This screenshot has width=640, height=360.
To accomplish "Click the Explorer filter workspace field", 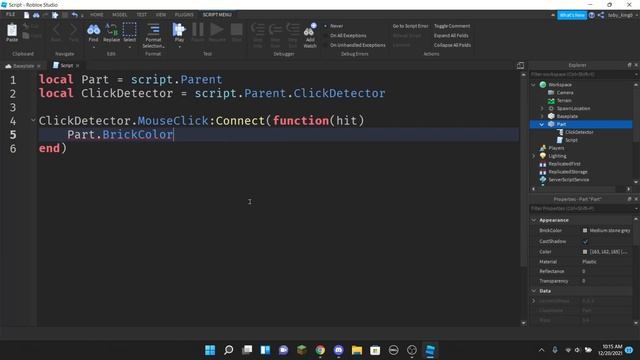I will 581,74.
